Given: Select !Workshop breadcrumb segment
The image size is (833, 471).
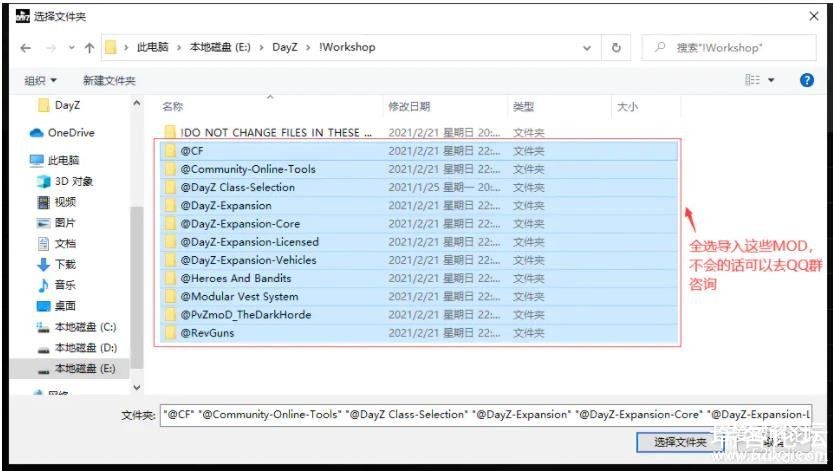Looking at the screenshot, I should (x=347, y=47).
